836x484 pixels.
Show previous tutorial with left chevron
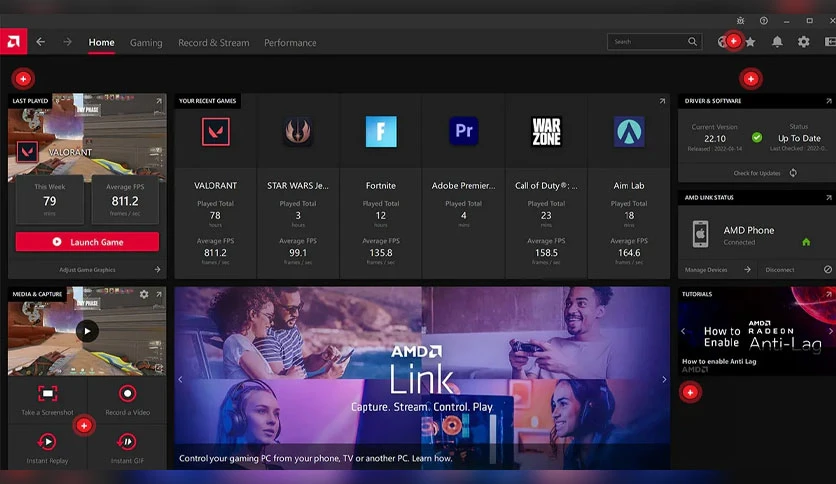tap(683, 331)
